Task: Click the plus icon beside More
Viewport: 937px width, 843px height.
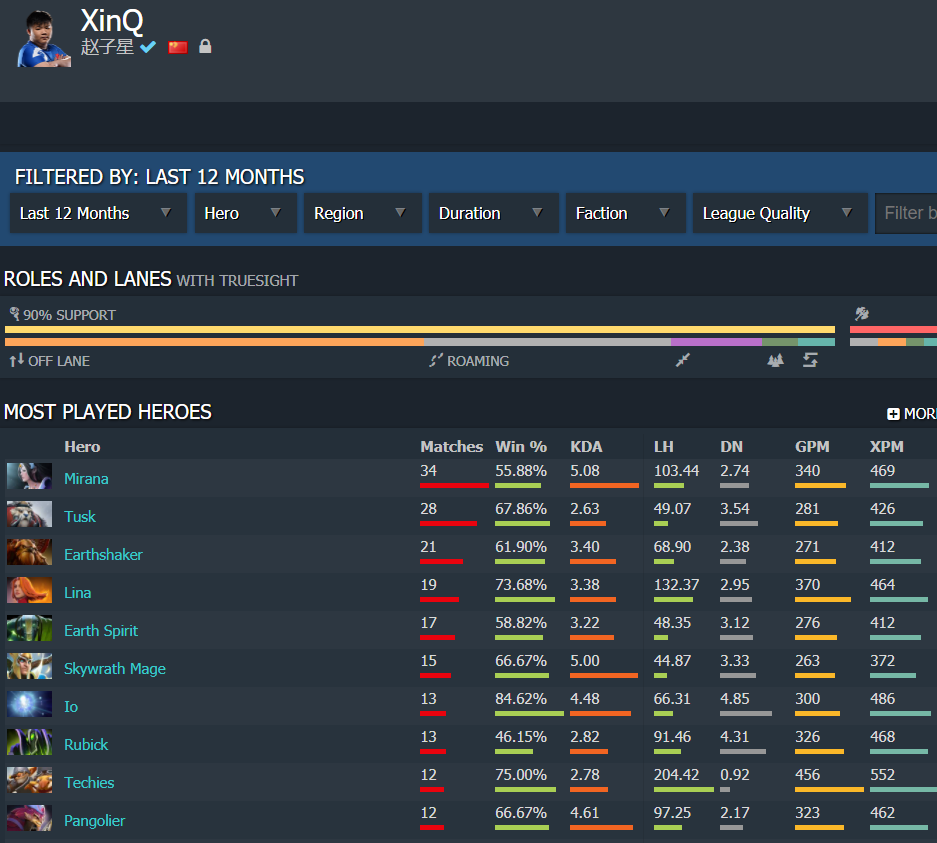Action: tap(893, 414)
